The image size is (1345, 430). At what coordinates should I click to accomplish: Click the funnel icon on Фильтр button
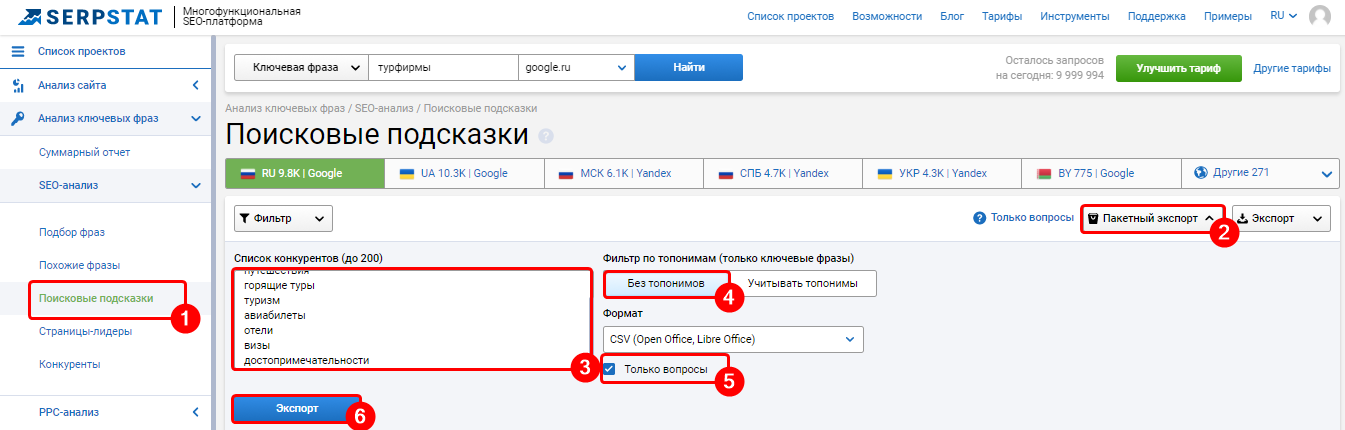point(245,218)
